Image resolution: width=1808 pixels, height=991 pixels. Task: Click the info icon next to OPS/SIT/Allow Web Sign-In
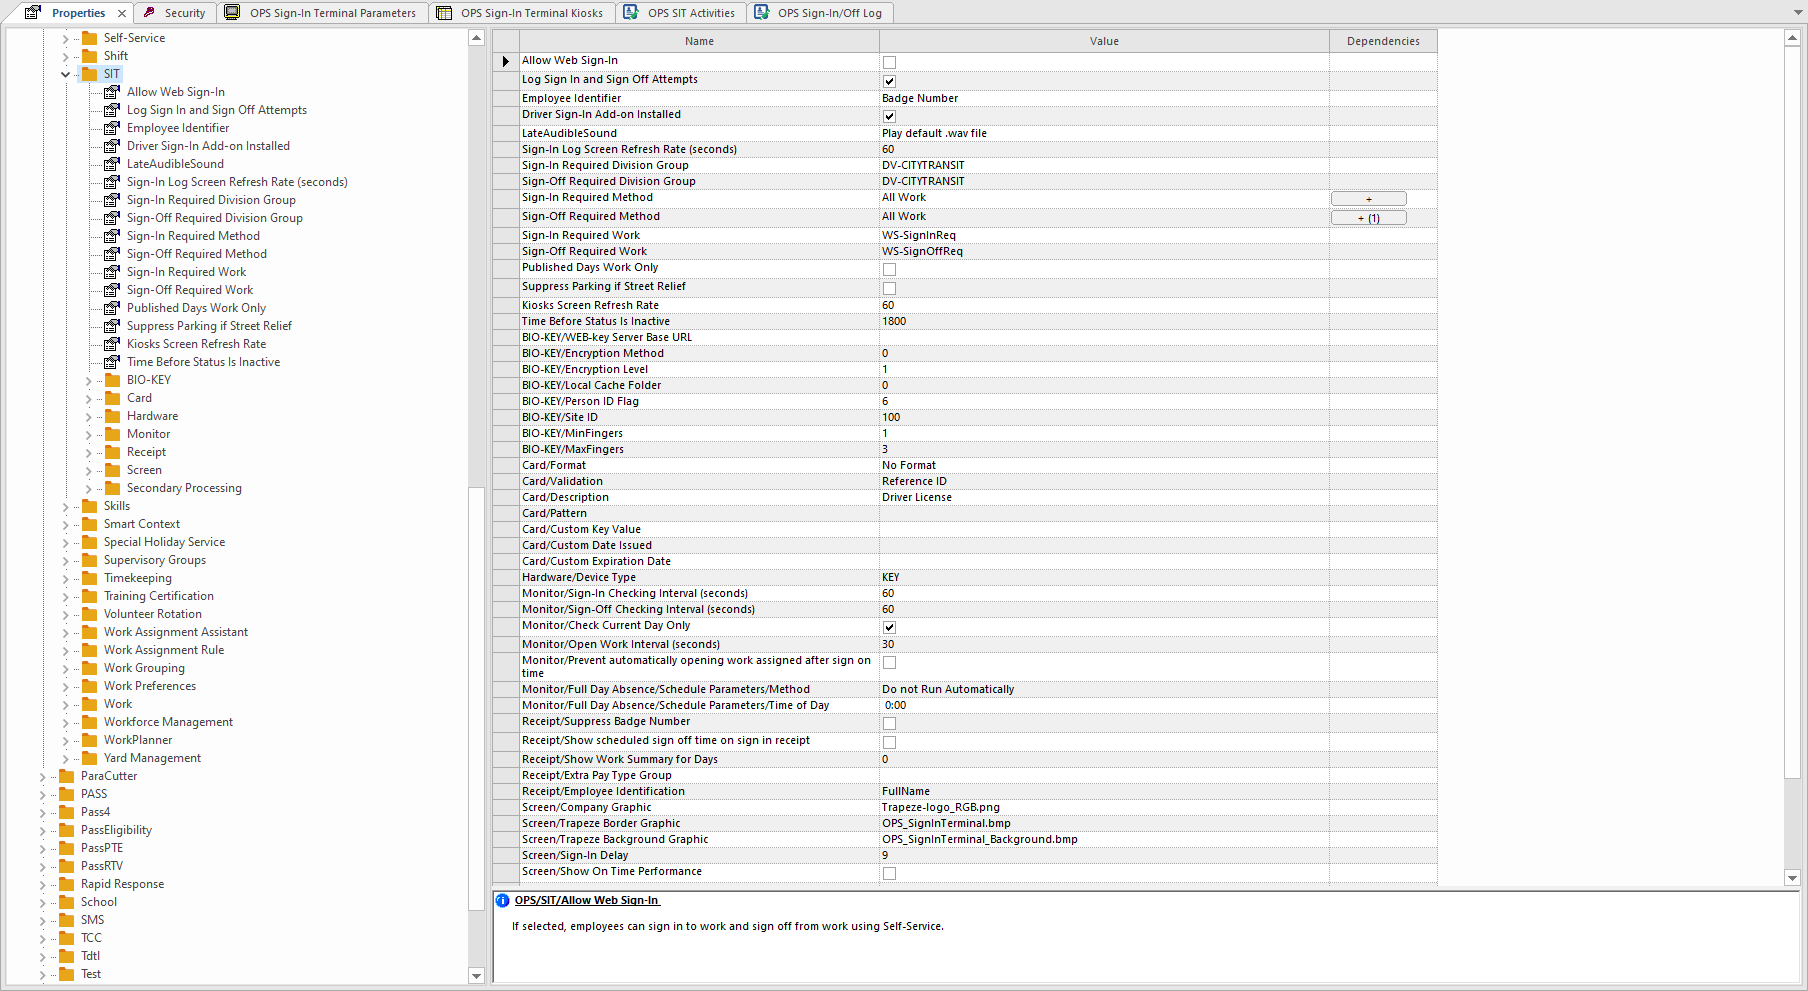pos(502,901)
